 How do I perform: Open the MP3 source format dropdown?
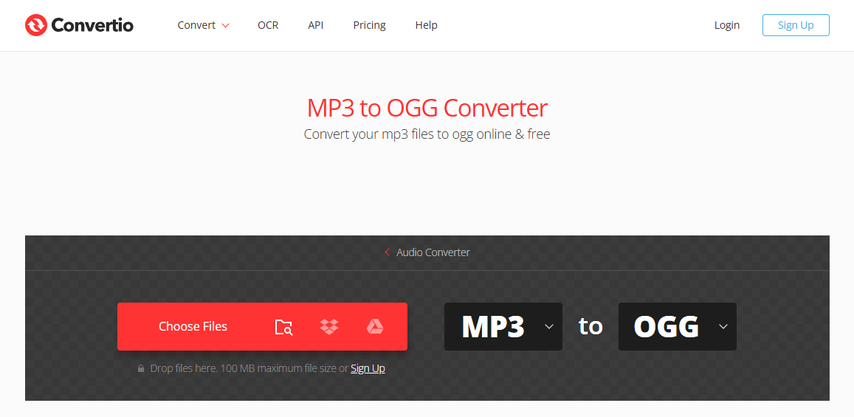tap(503, 327)
